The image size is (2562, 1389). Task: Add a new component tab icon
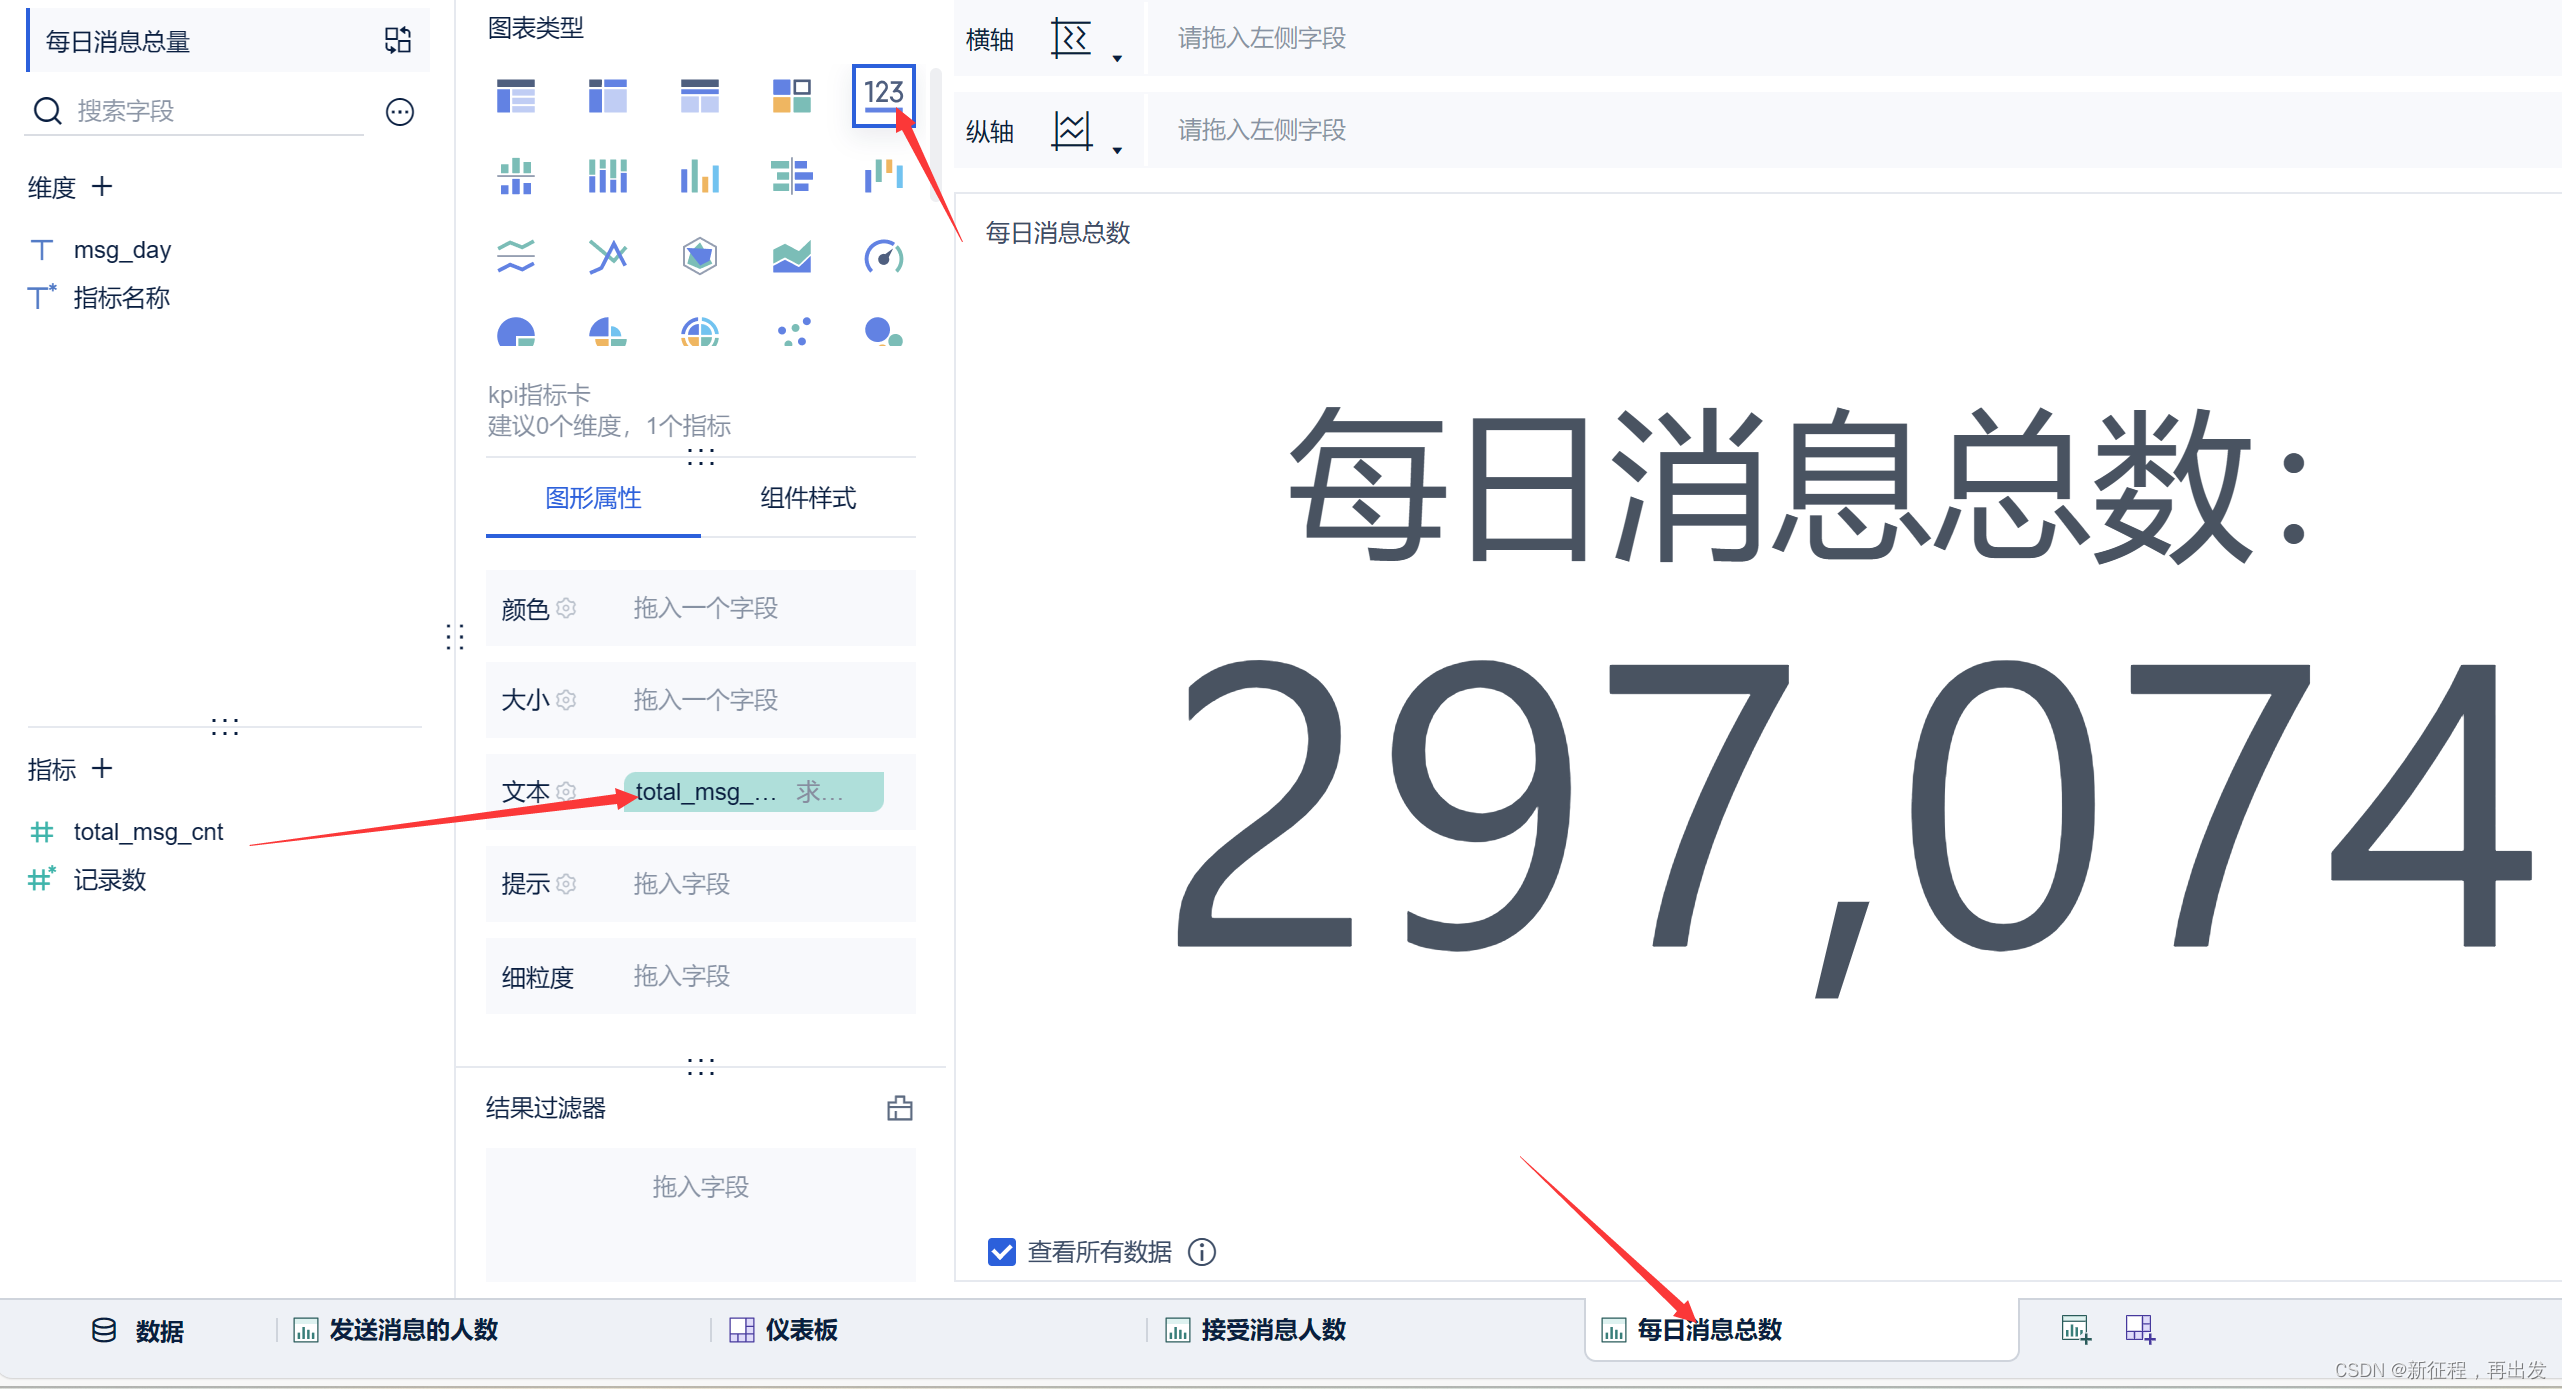click(x=2076, y=1330)
